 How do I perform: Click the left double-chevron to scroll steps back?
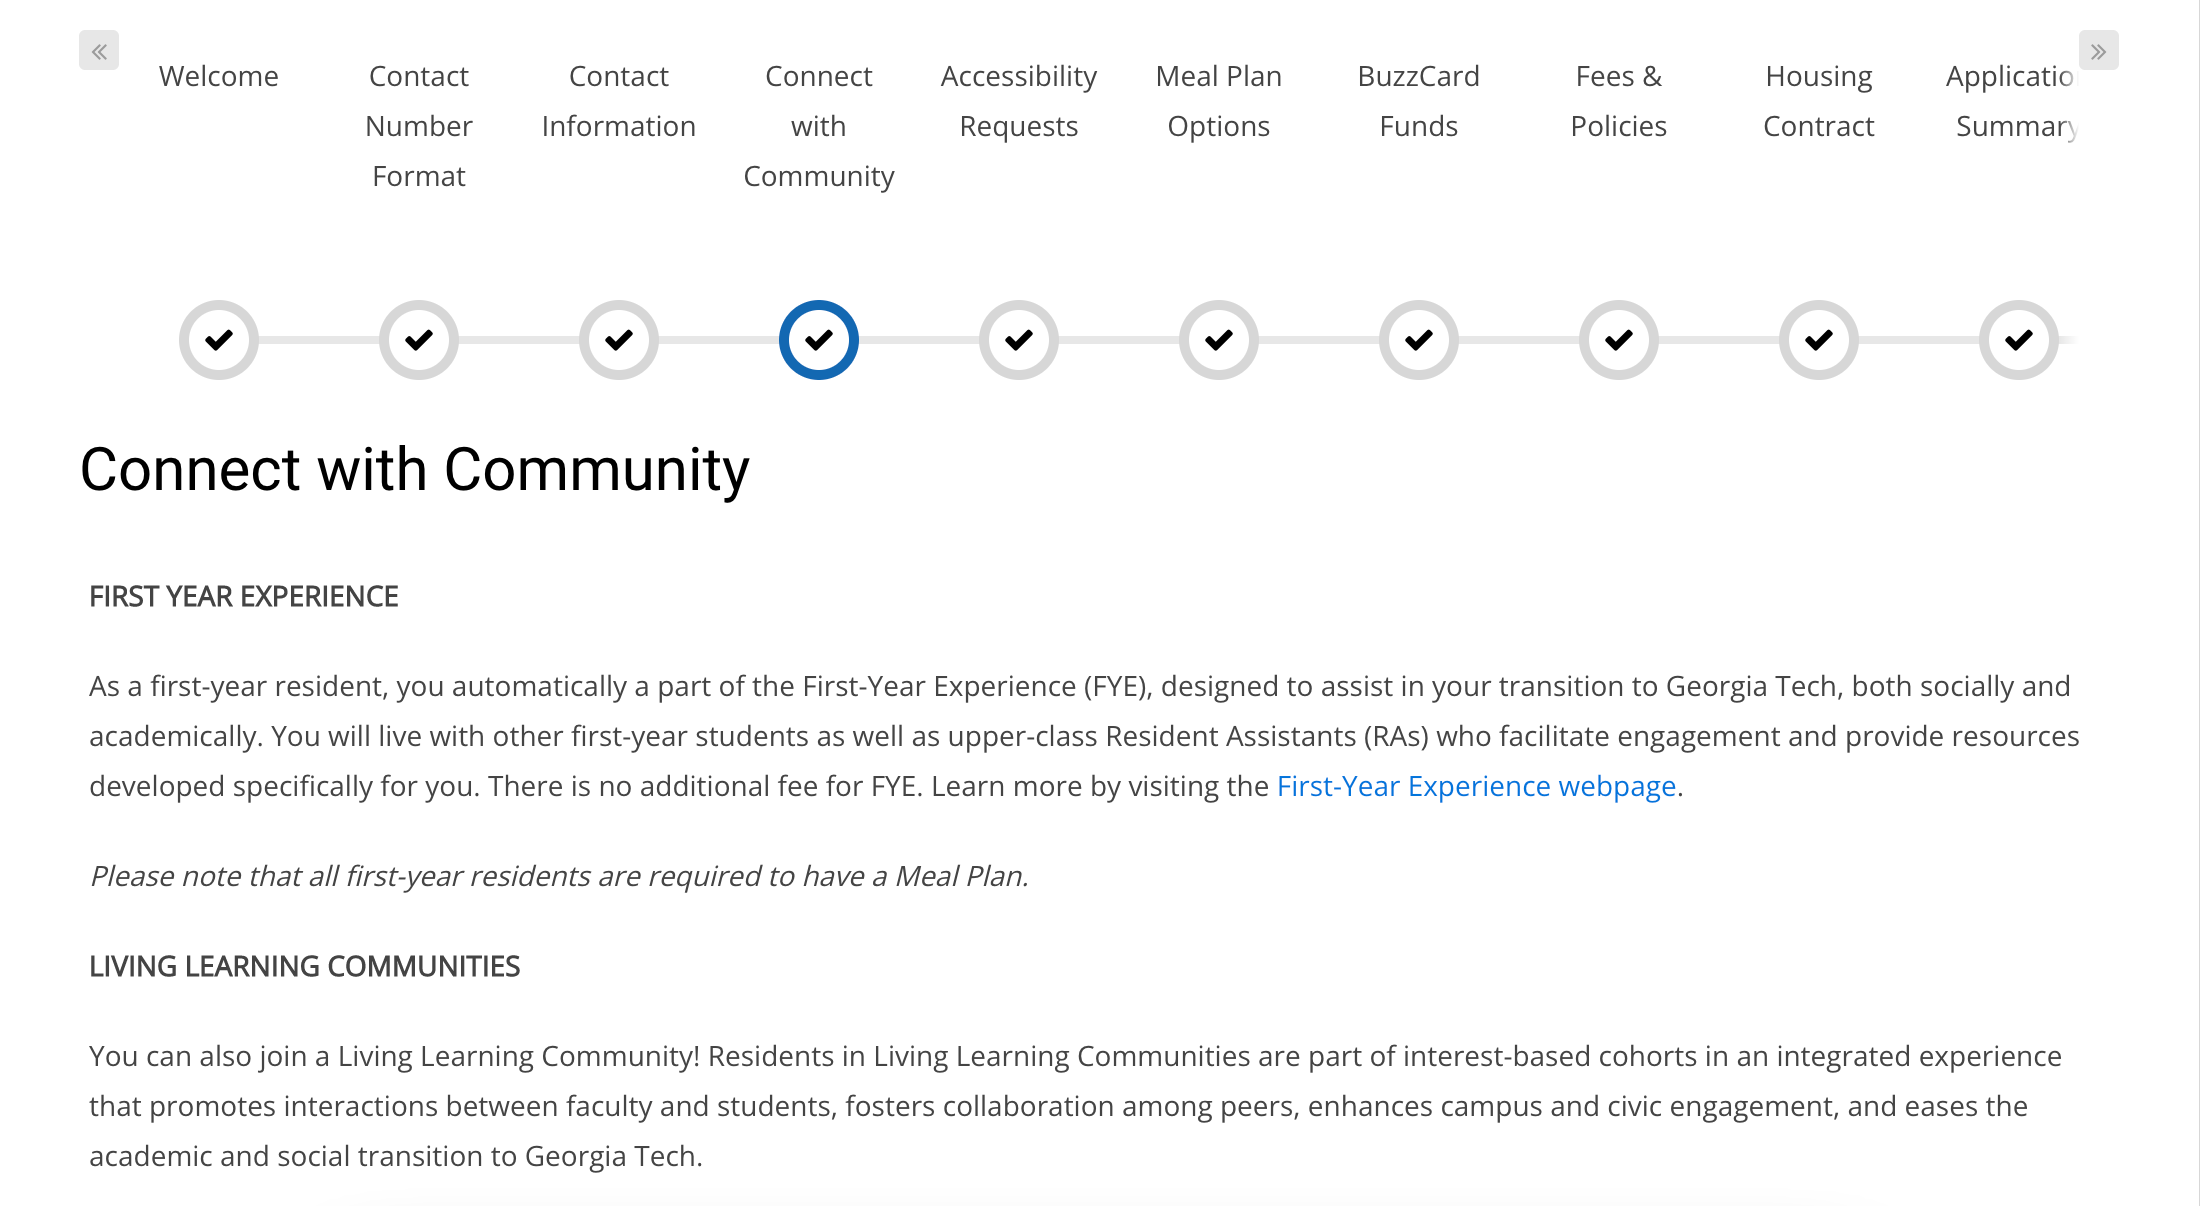tap(98, 50)
